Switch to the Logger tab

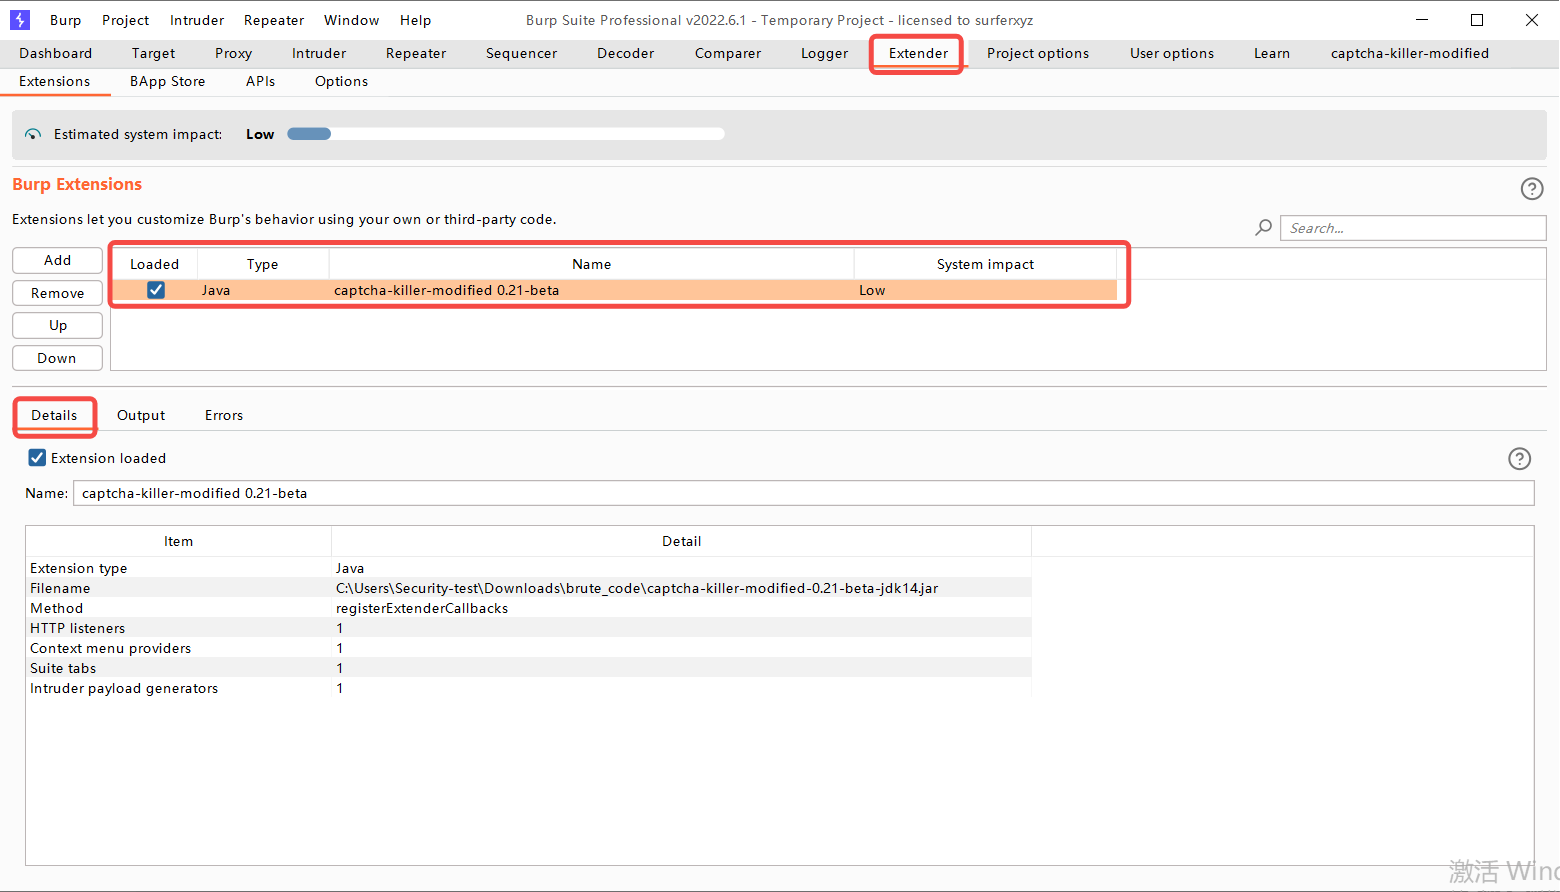tap(824, 53)
